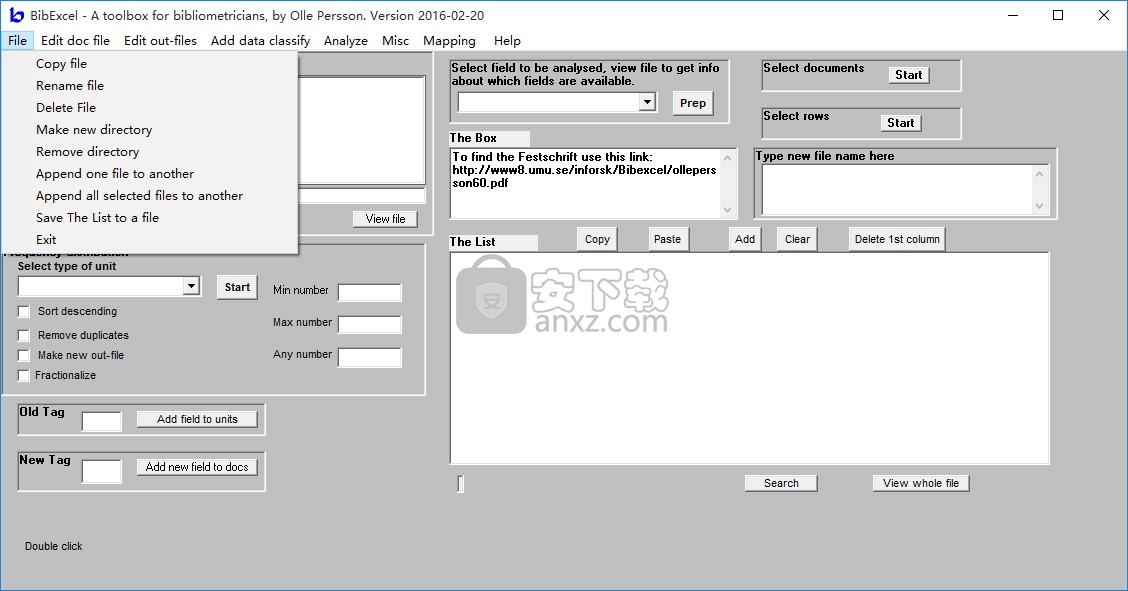This screenshot has width=1128, height=591.
Task: Click inside The List text area
Action: point(750,358)
